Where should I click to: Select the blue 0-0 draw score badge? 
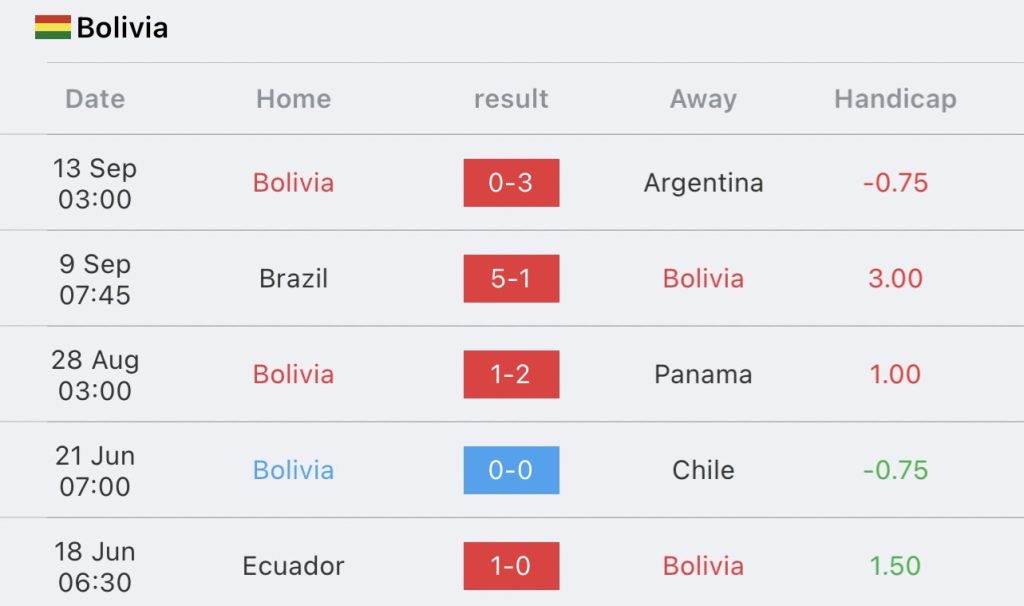coord(511,470)
